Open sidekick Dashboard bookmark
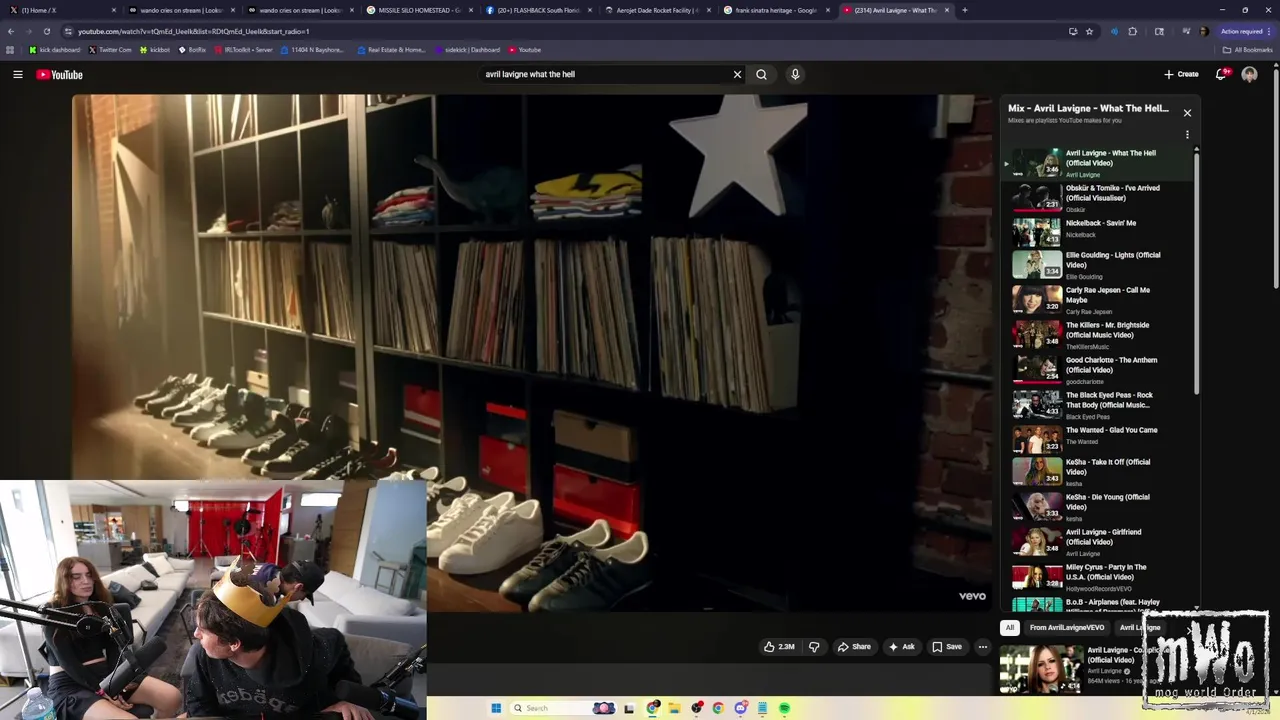The image size is (1280, 720). coord(467,50)
